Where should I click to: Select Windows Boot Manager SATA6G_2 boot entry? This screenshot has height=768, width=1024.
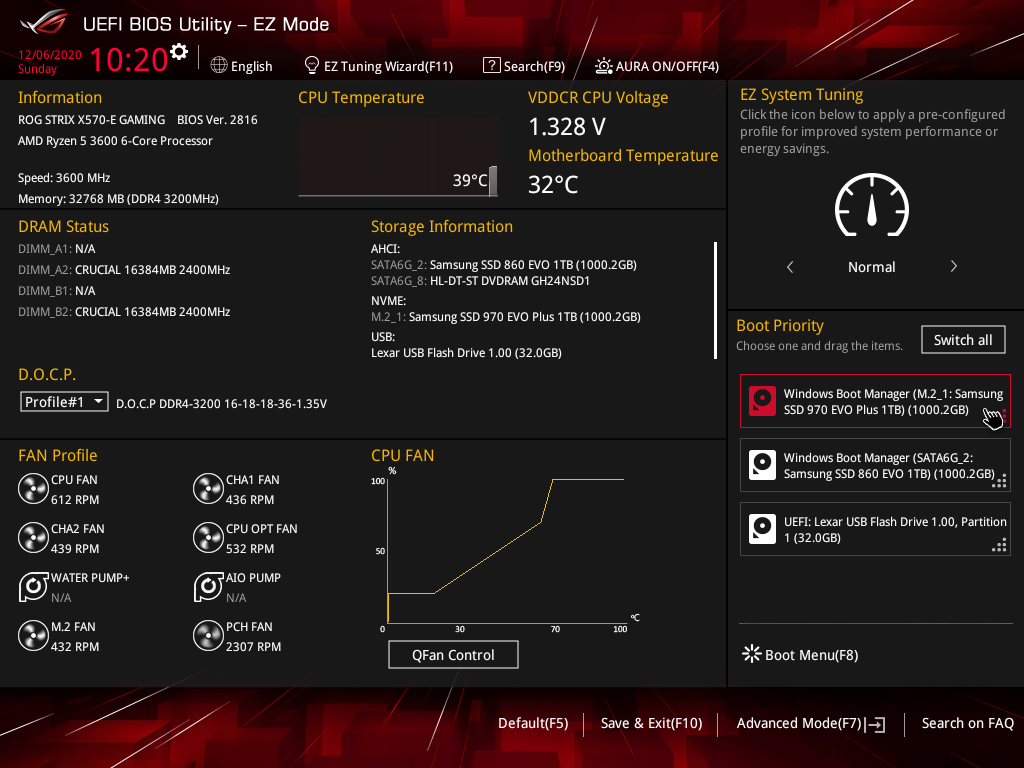[x=875, y=465]
